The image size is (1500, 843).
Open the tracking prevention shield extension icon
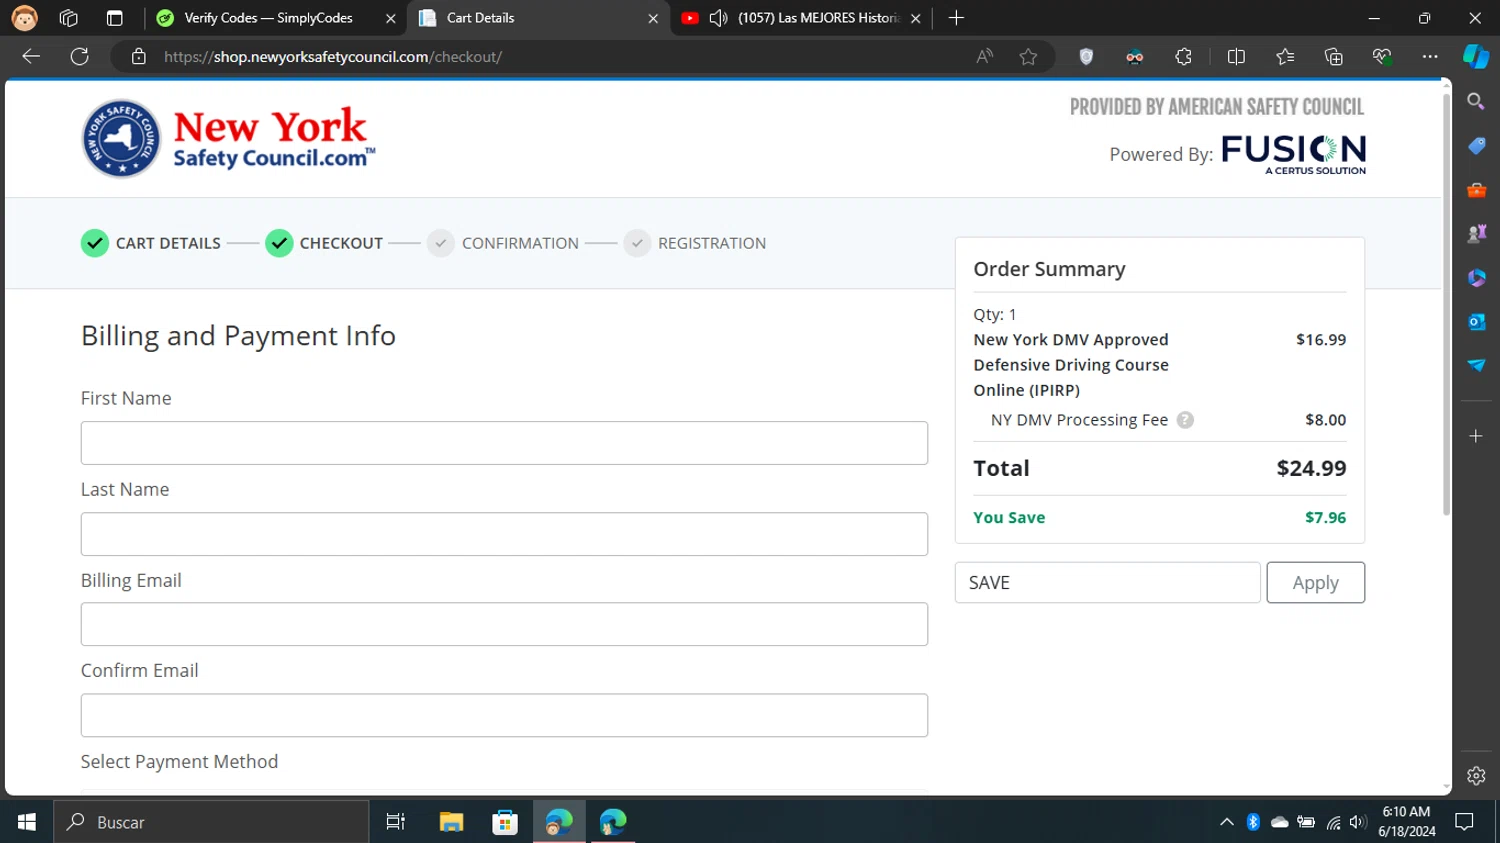1086,57
